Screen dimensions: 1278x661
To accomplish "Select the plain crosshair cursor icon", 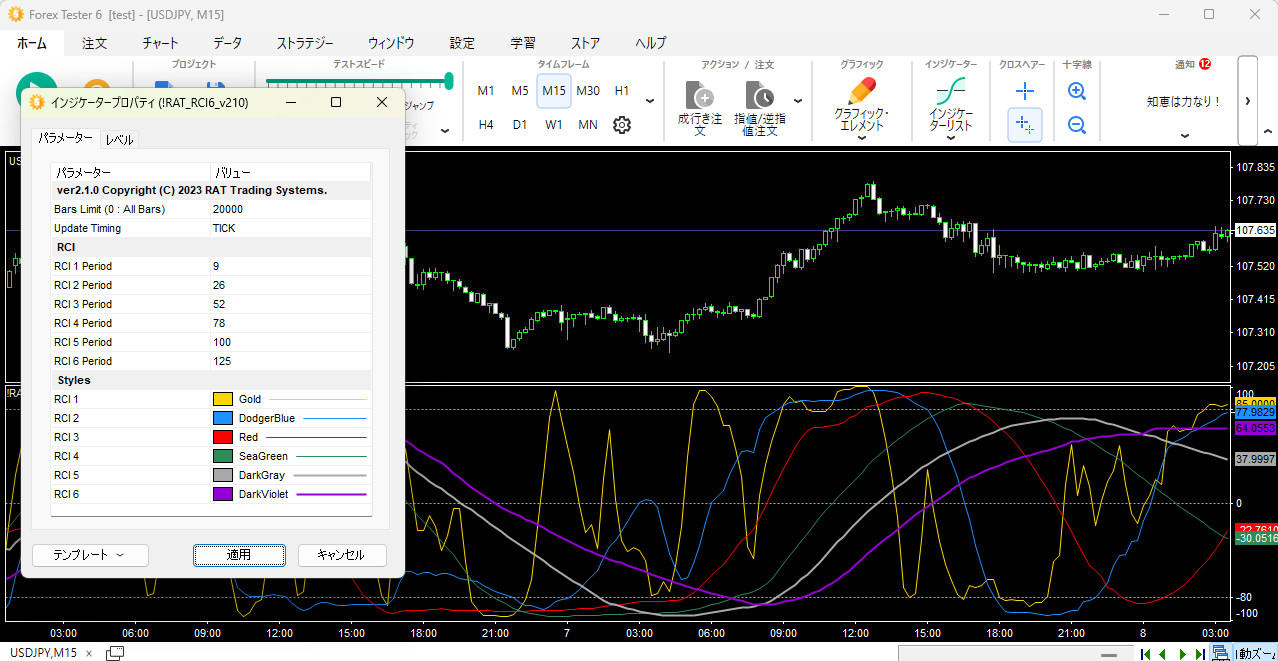I will (1024, 91).
